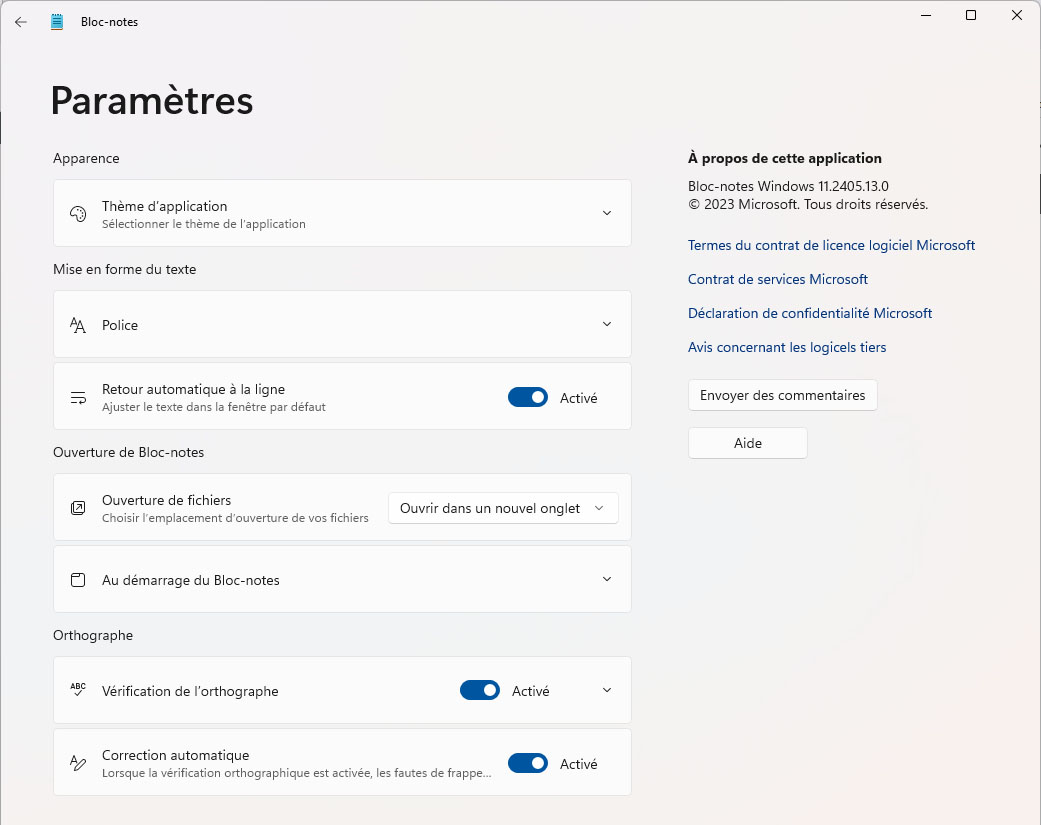Click the Ouverture de fichiers label
Screen dimensions: 1041x825
coord(167,500)
